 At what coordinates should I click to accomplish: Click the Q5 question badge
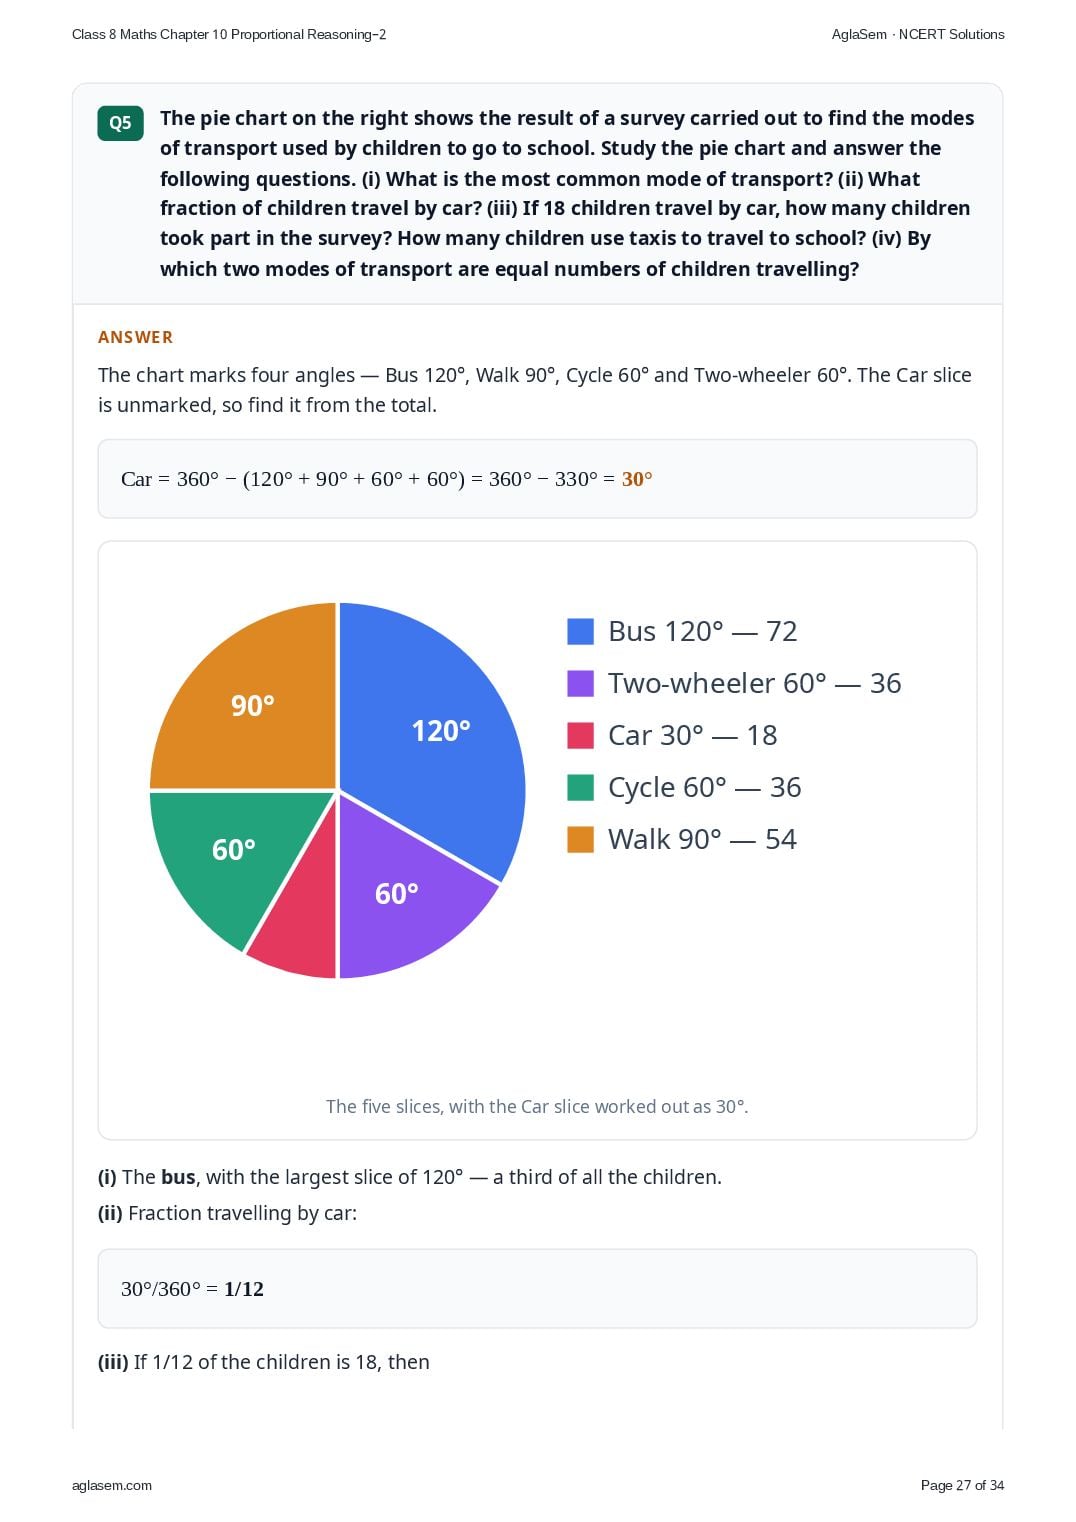pyautogui.click(x=120, y=123)
